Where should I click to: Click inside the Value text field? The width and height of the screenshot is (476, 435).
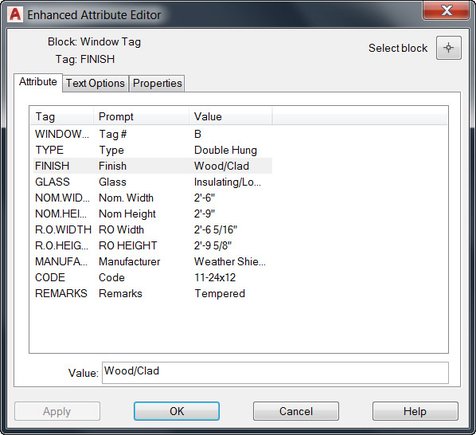point(275,373)
